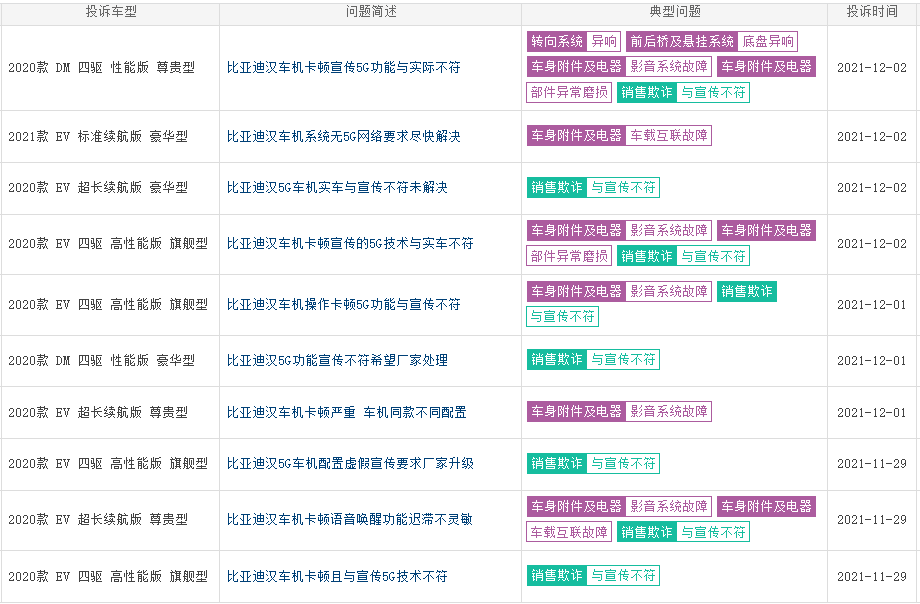Click 销售欺诈 tag in 要求厂家升级 row
The width and height of the screenshot is (920, 604).
pyautogui.click(x=557, y=463)
